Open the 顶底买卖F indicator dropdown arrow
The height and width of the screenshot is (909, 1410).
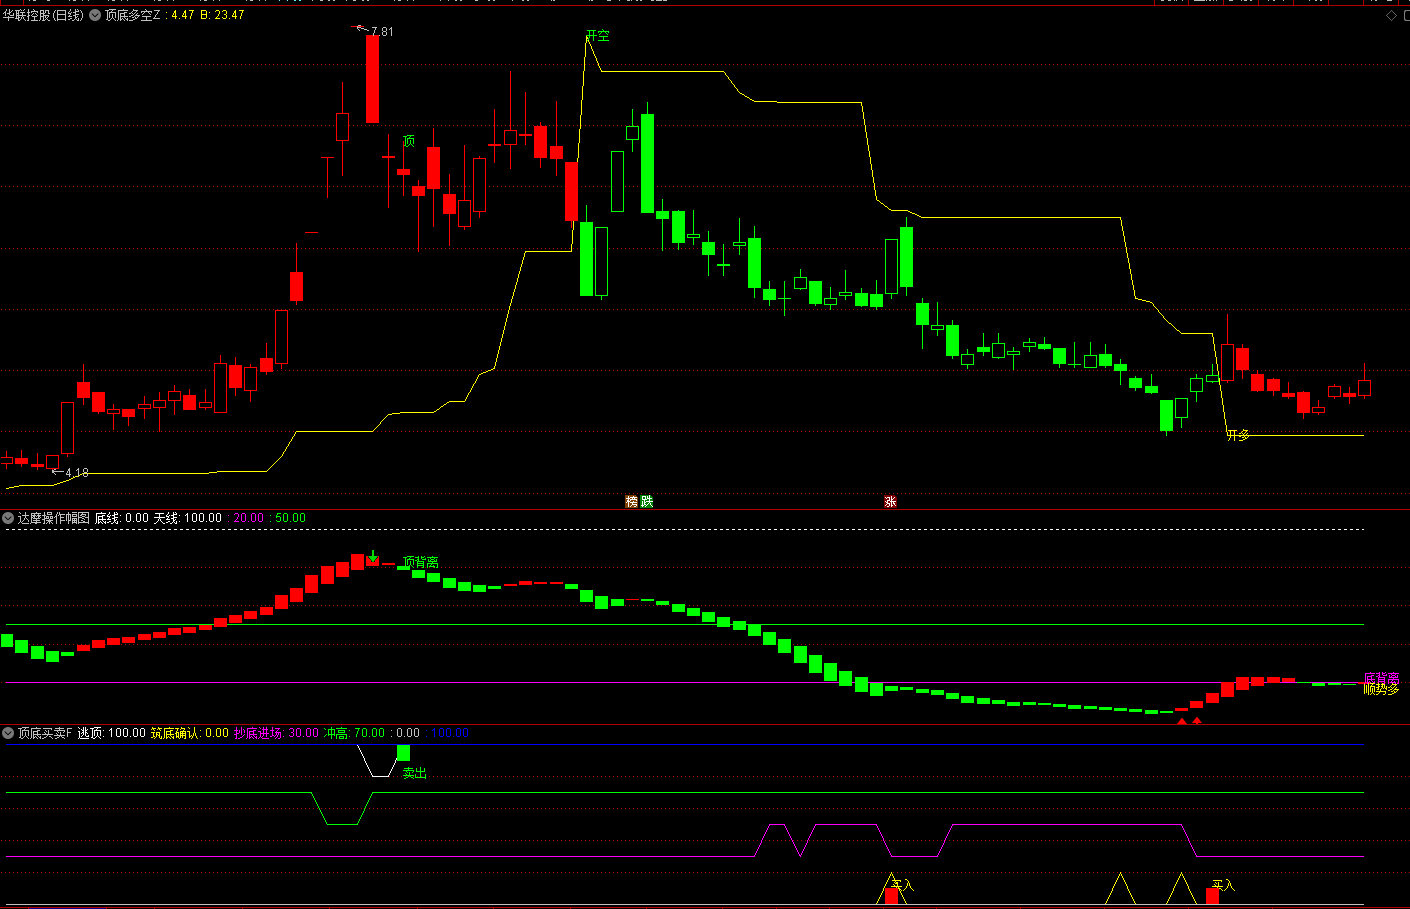[8, 733]
